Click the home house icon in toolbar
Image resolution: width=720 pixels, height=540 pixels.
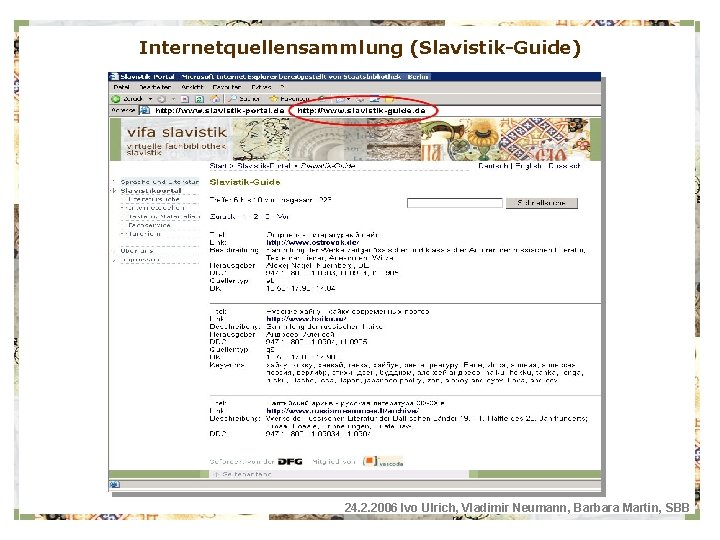pyautogui.click(x=215, y=99)
